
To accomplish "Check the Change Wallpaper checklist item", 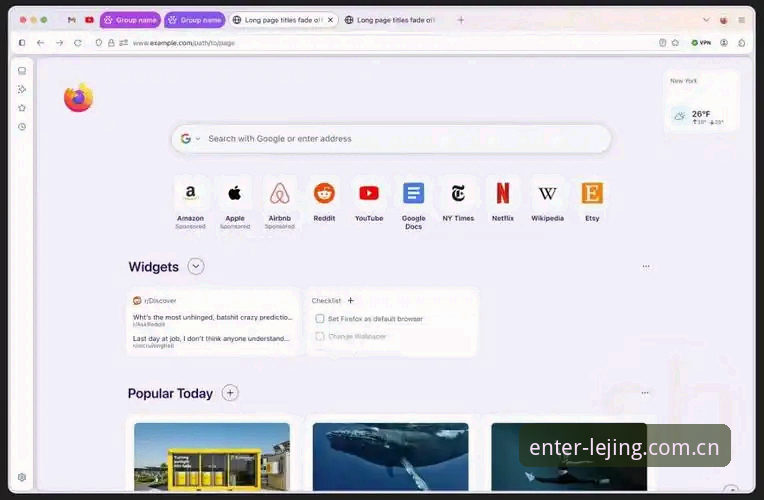I will [320, 336].
